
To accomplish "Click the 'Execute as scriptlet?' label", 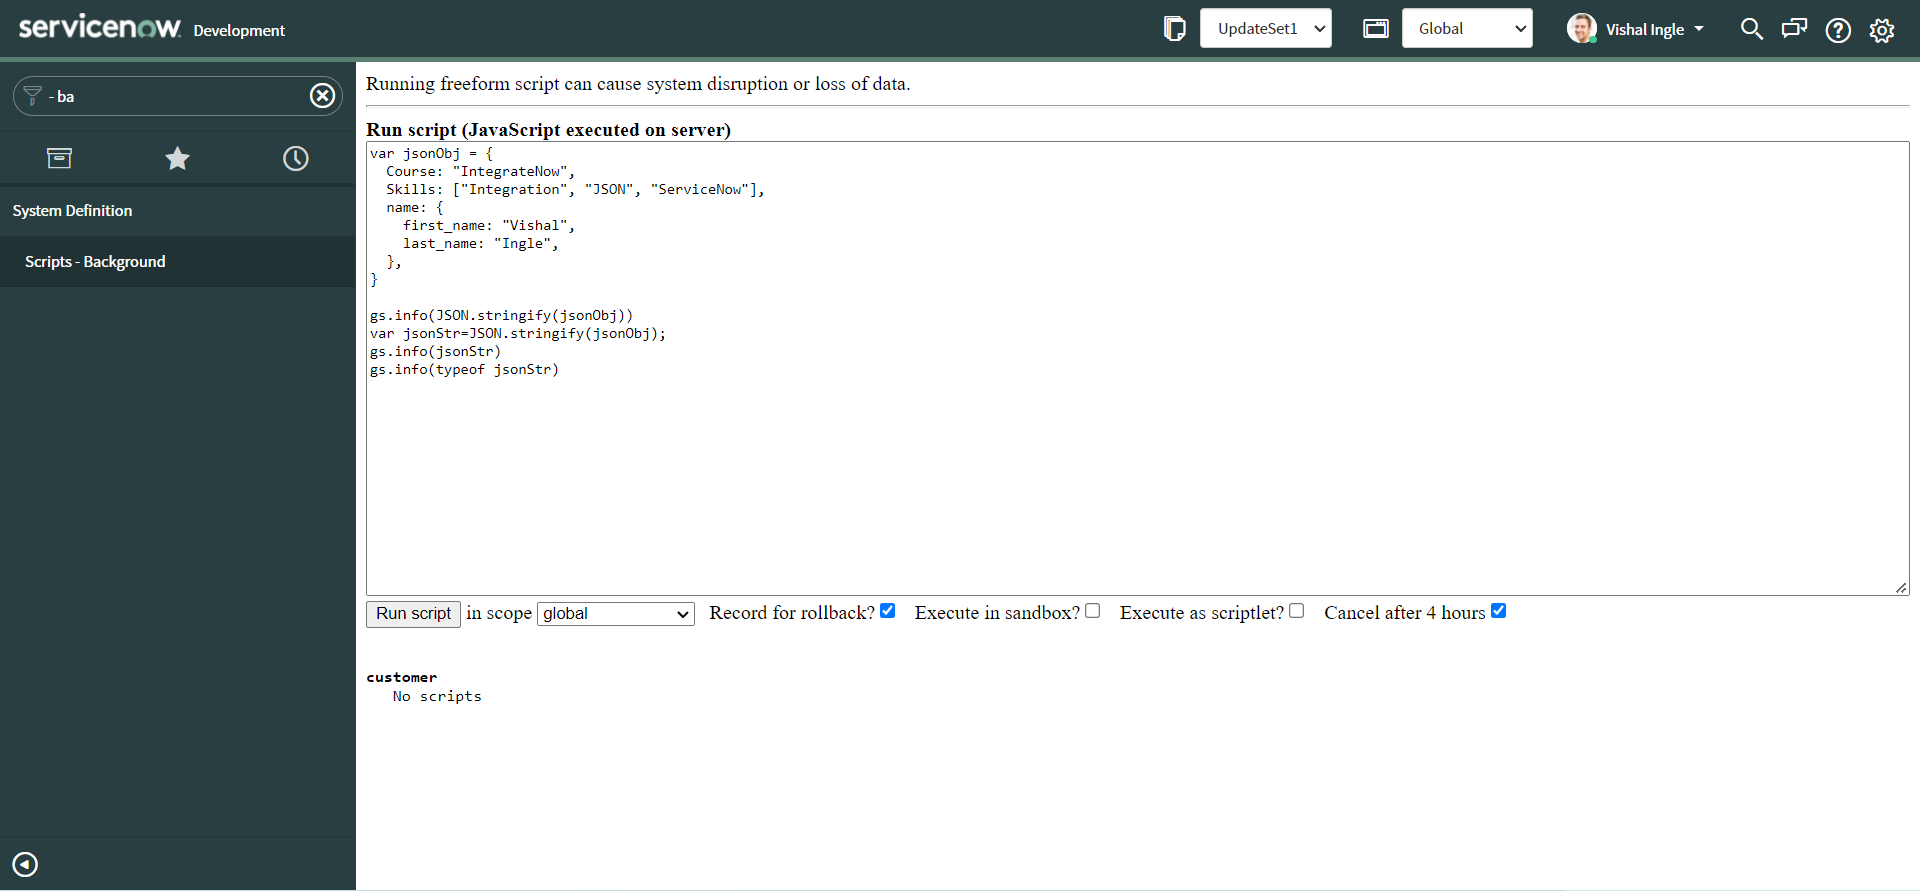I will click(x=1202, y=613).
